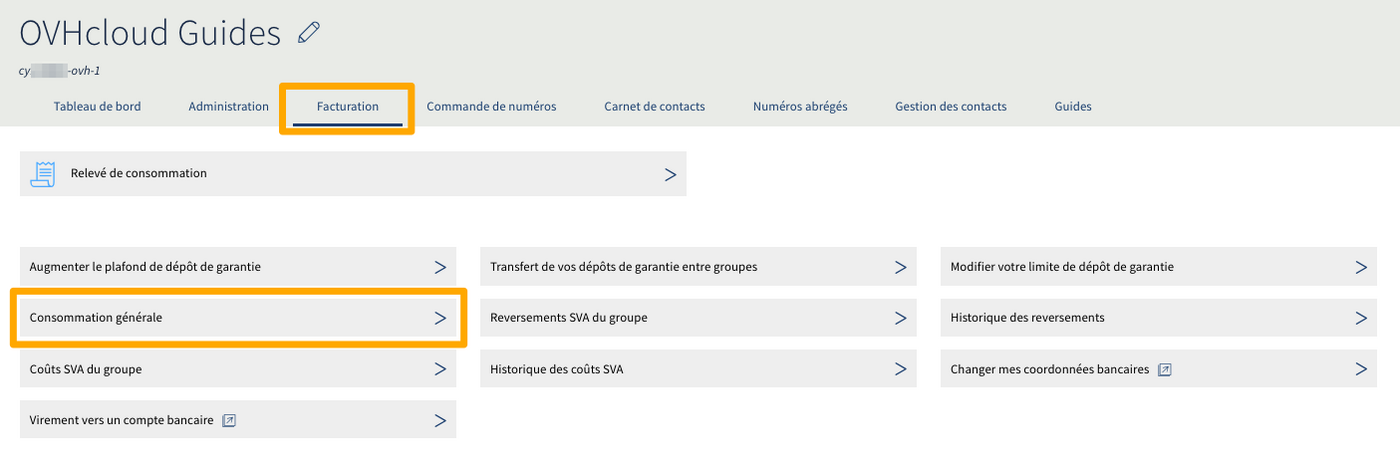Open the Guides tab
This screenshot has width=1400, height=465.
coord(1073,106)
